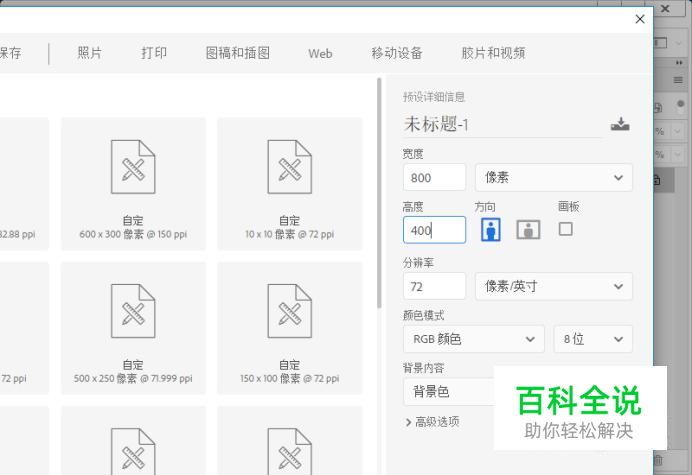Expand the 高级选项 advanced options

point(432,422)
